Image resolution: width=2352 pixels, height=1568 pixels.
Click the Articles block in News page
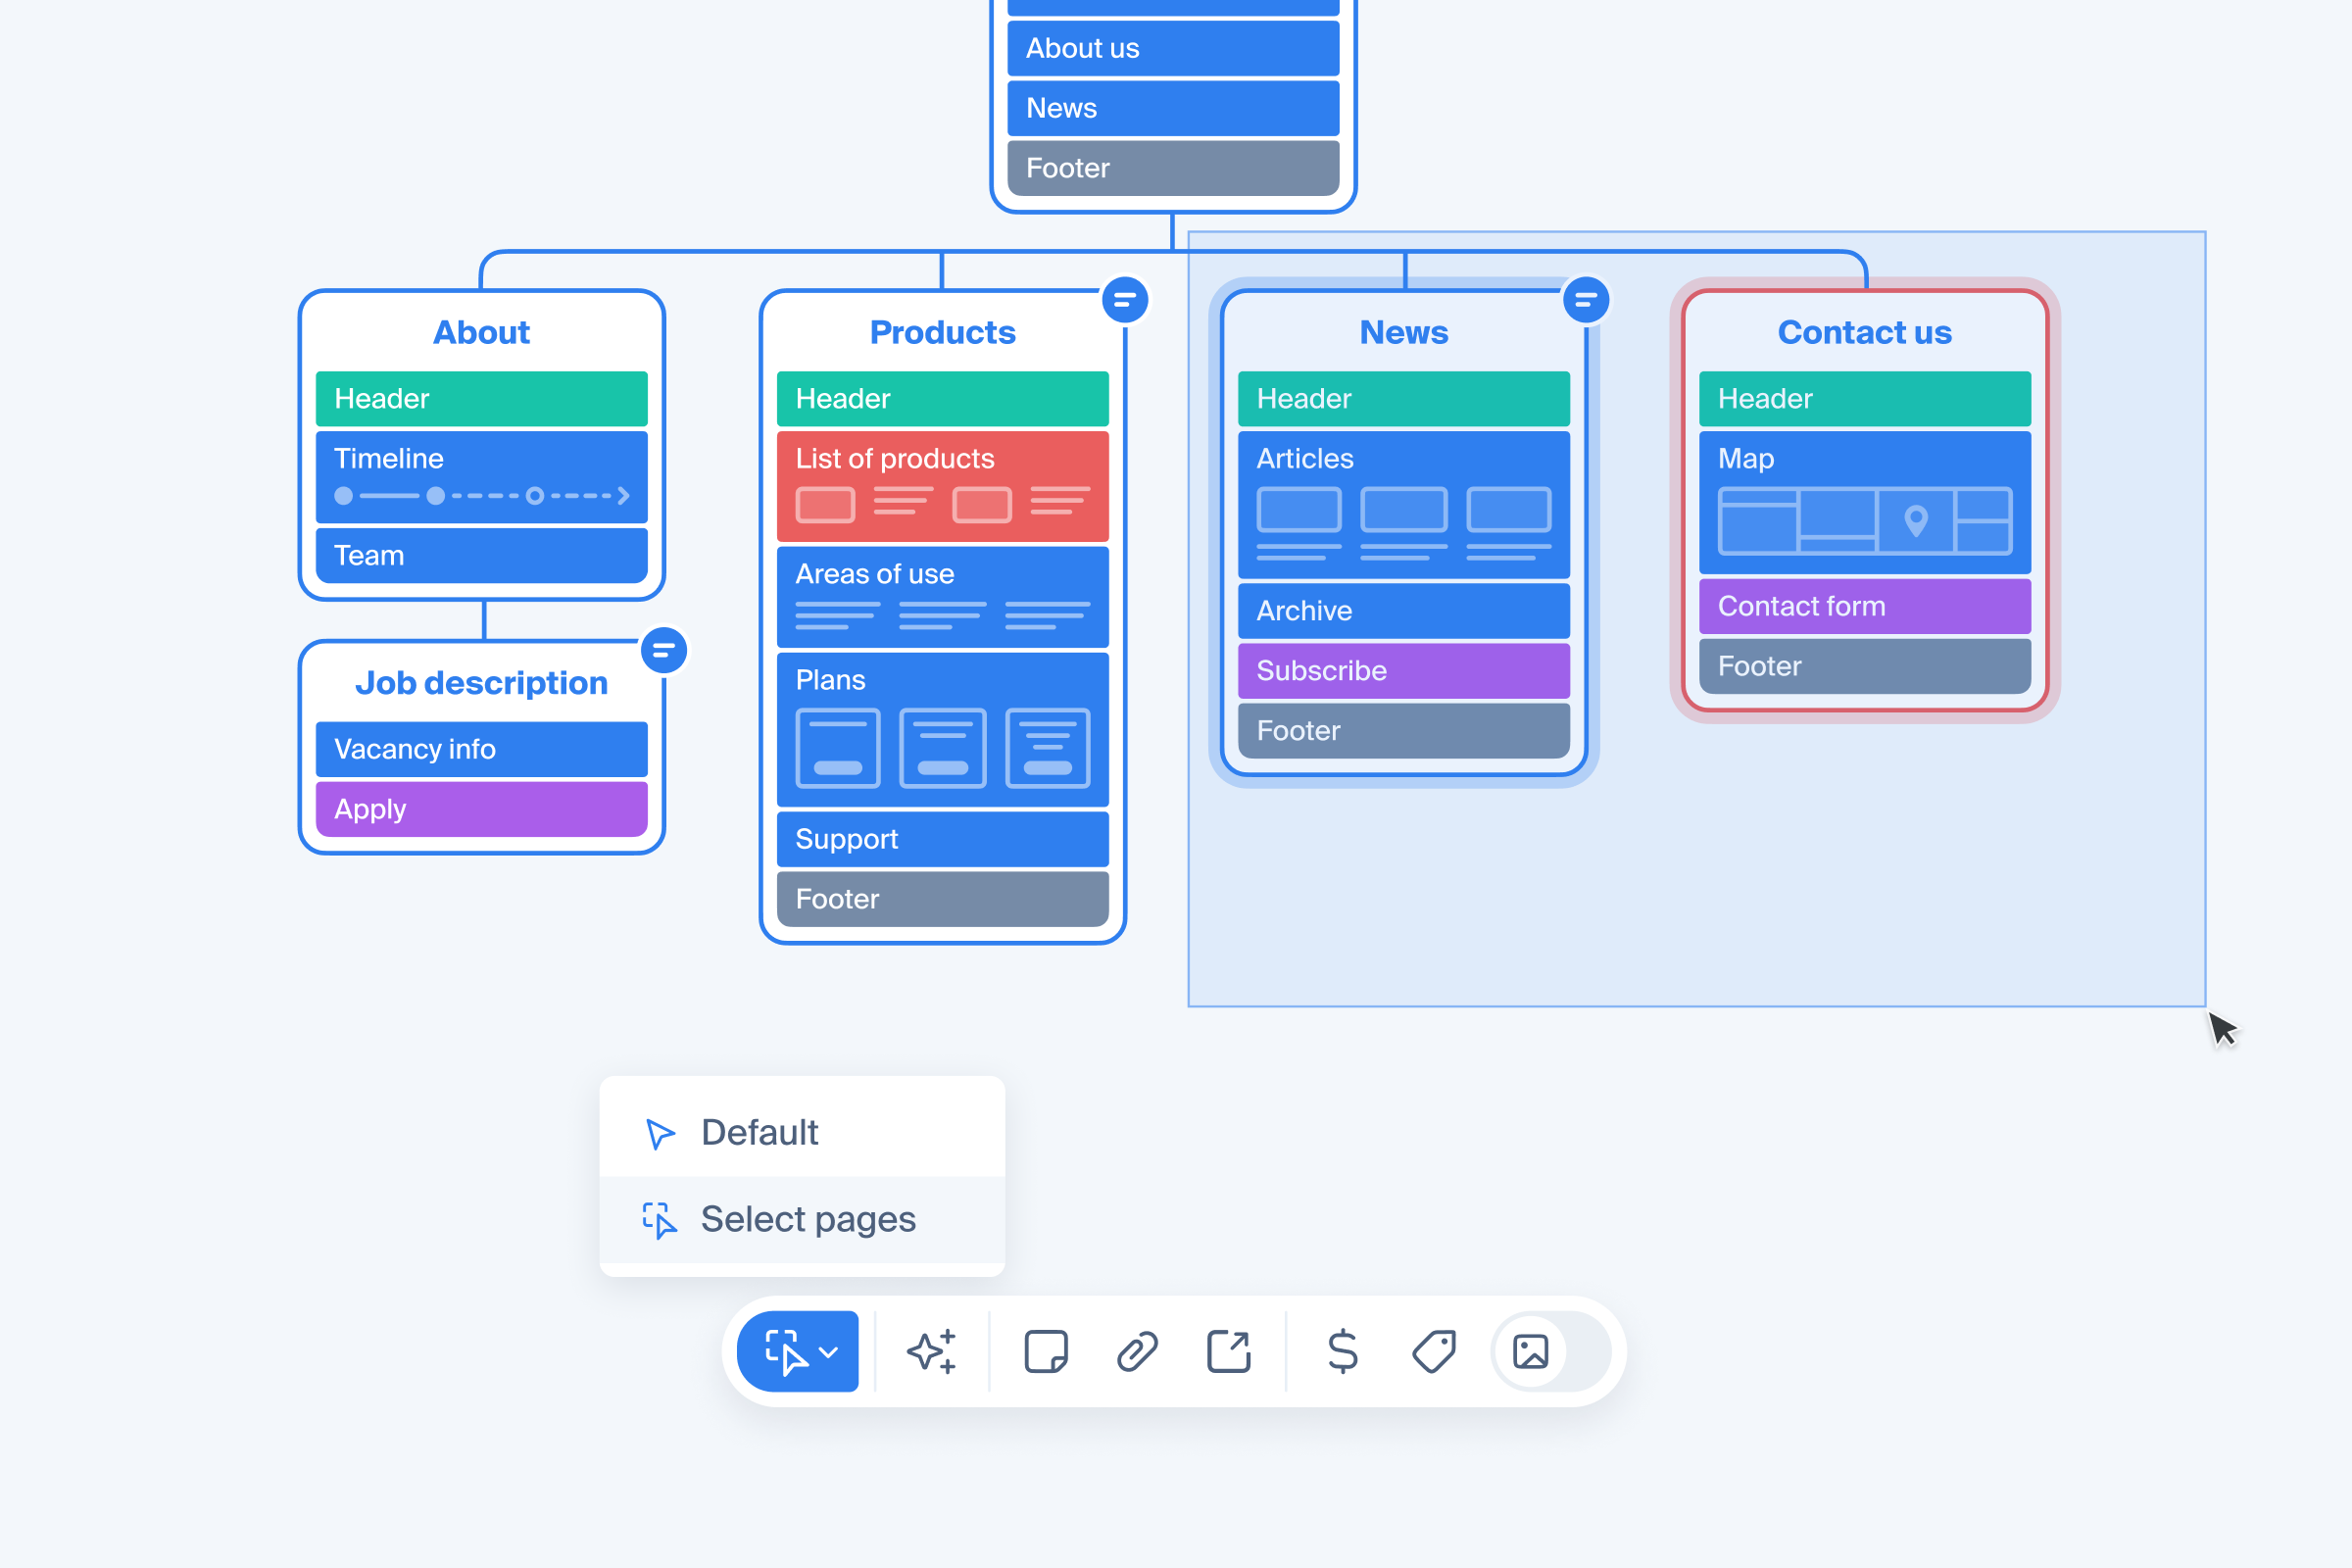pos(1403,505)
